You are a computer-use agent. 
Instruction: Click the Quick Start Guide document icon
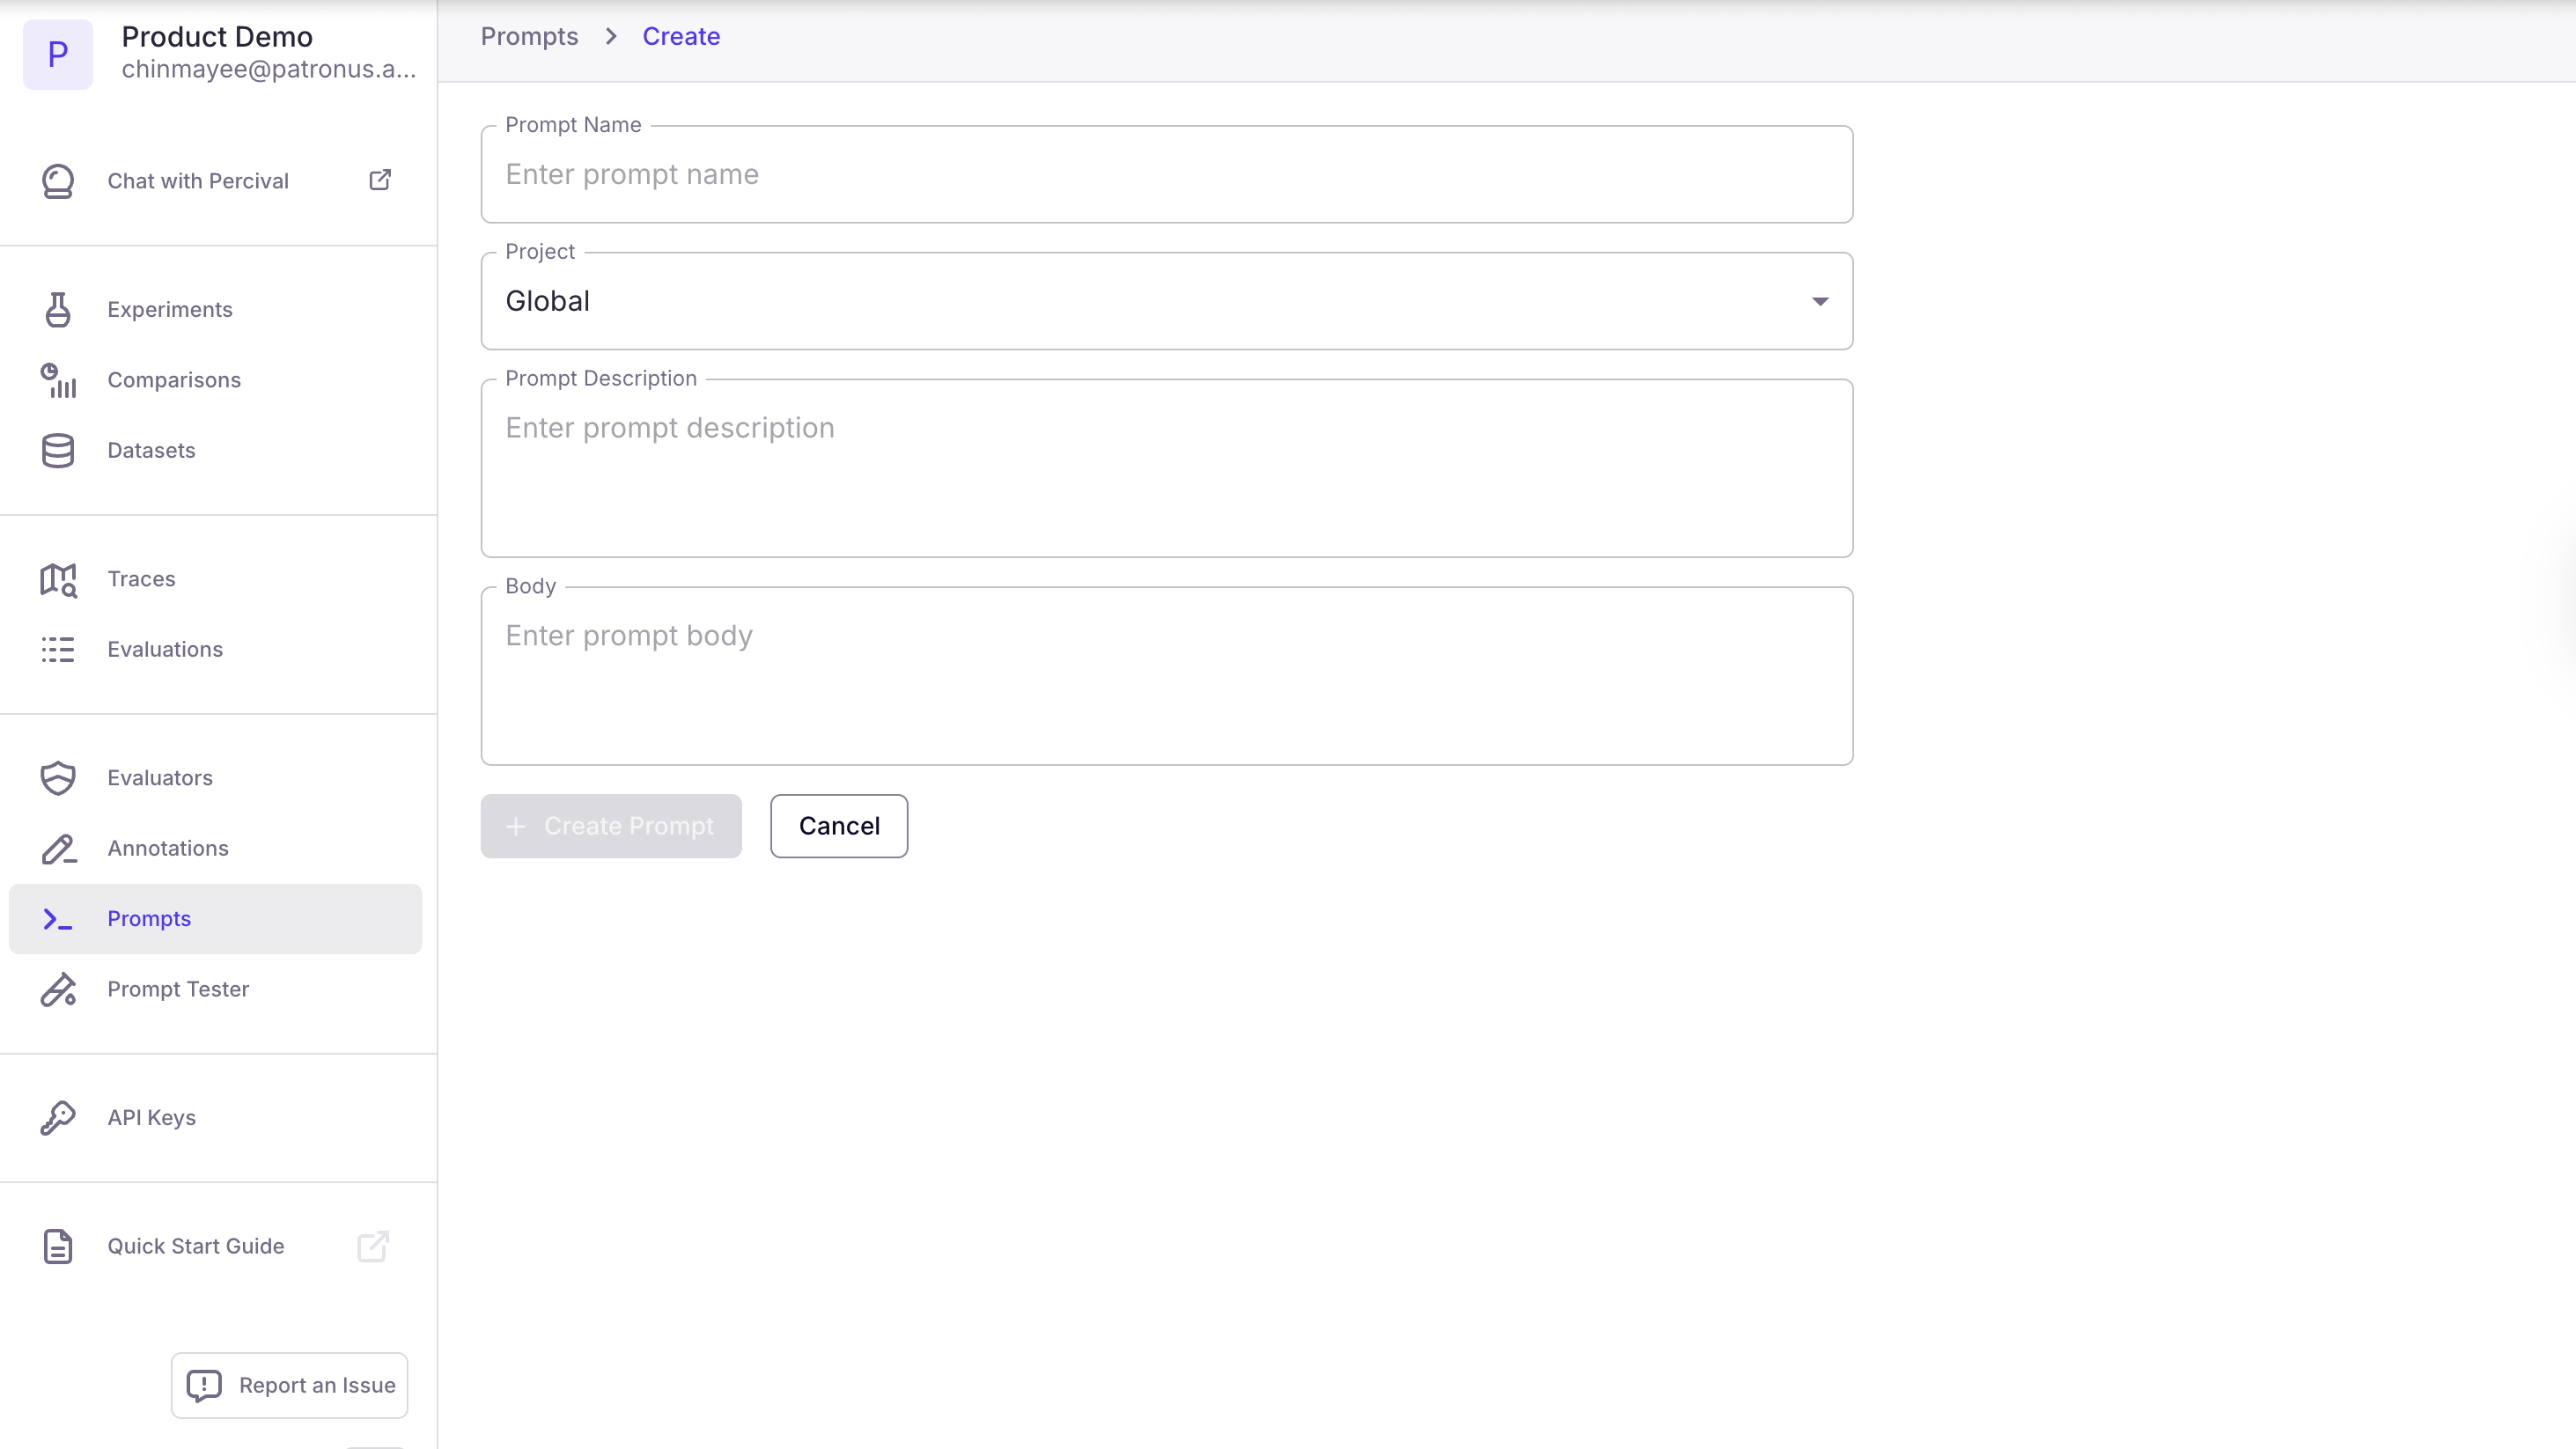(58, 1246)
